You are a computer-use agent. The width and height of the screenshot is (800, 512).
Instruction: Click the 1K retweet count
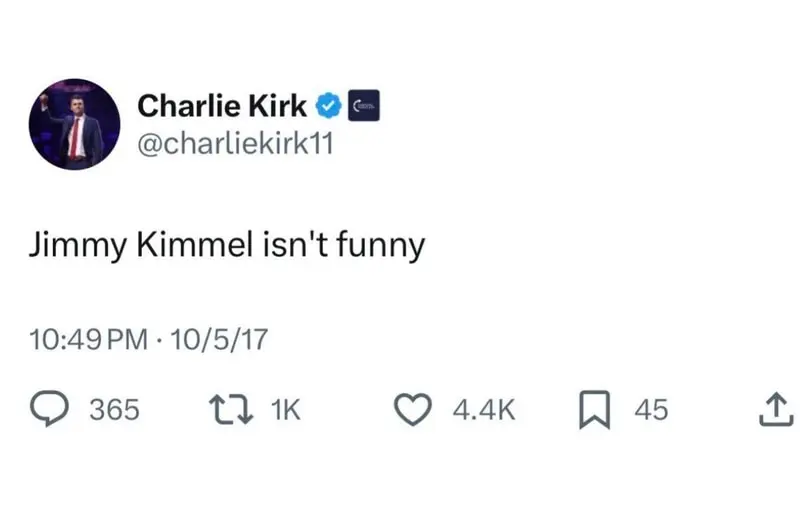[285, 409]
